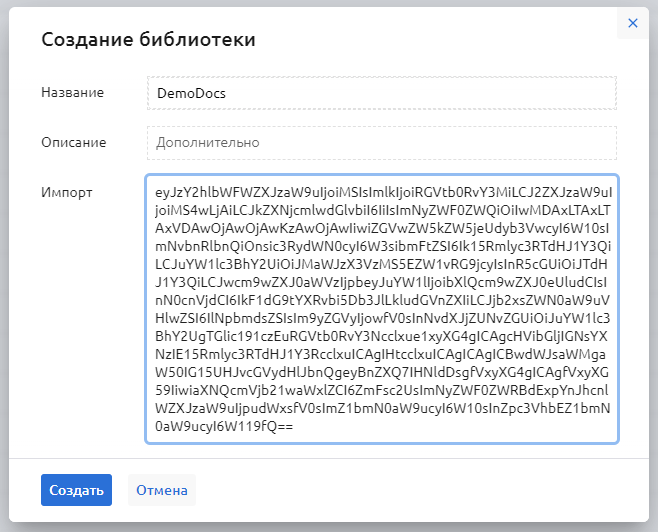Viewport: 658px width, 532px height.
Task: Click import line starting with joiMS4wLjAiLCJkZXN
Action: [x=381, y=209]
